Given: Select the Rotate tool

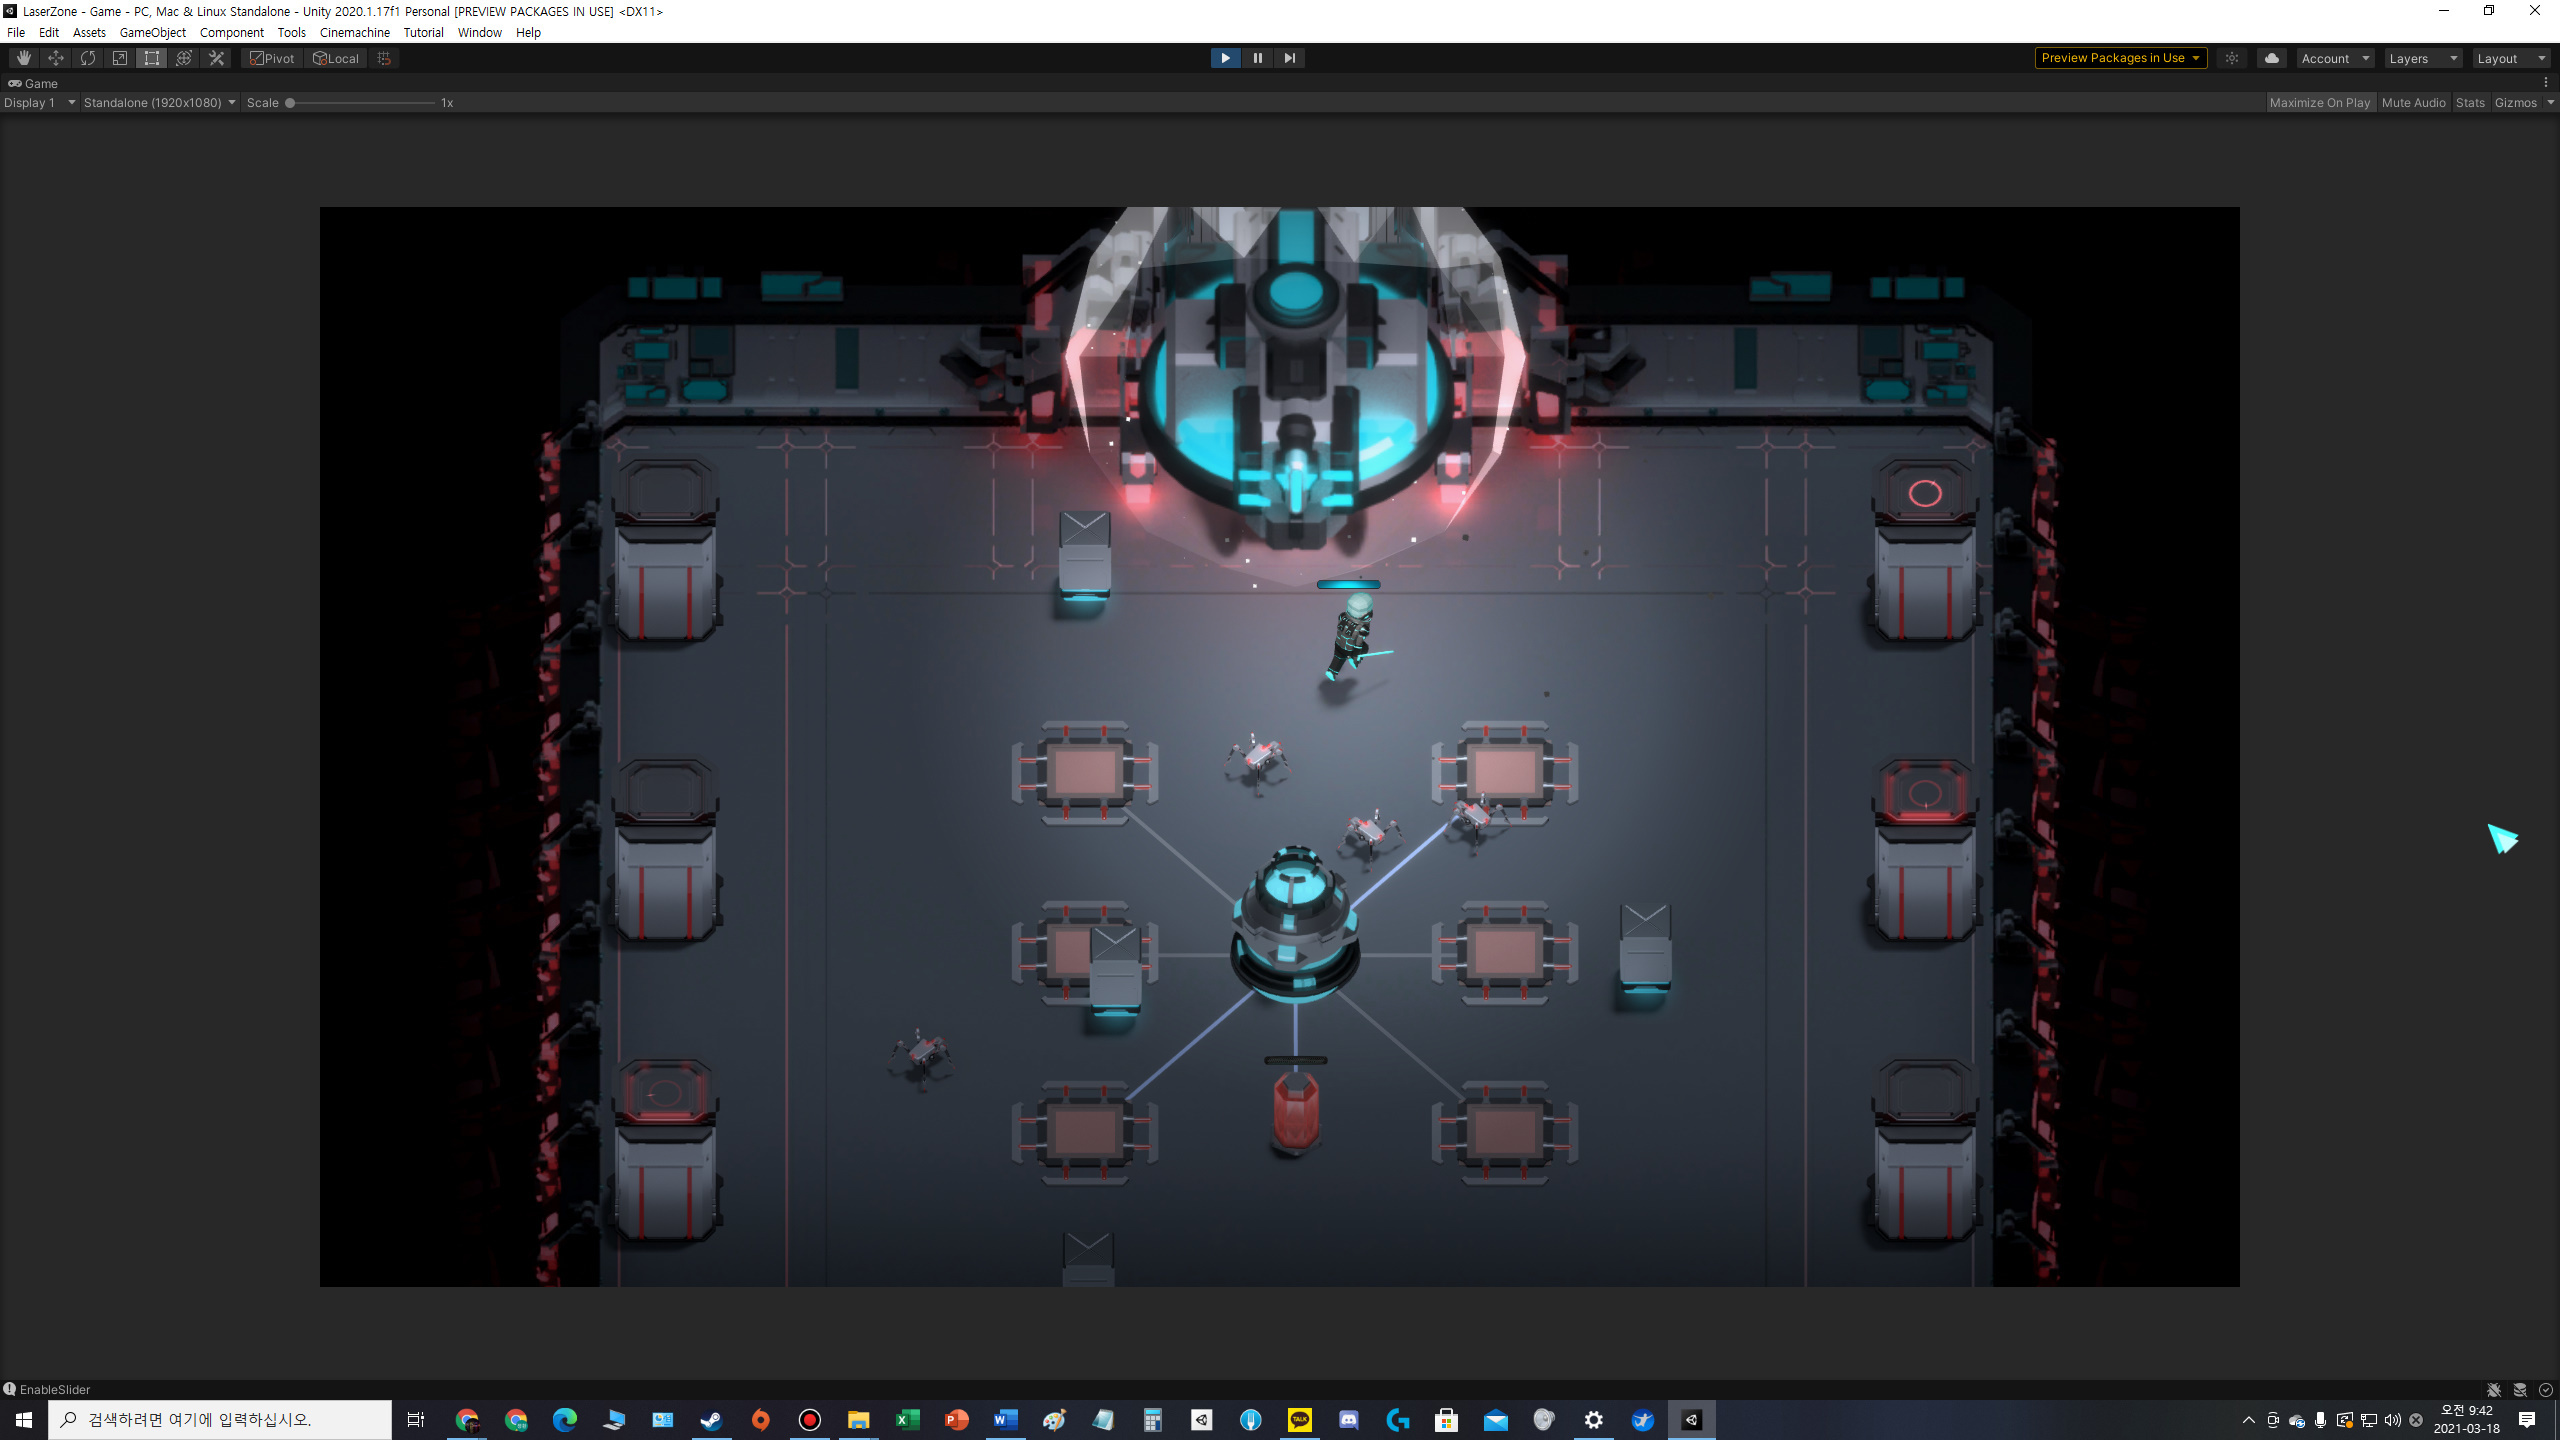Looking at the screenshot, I should click(x=88, y=58).
